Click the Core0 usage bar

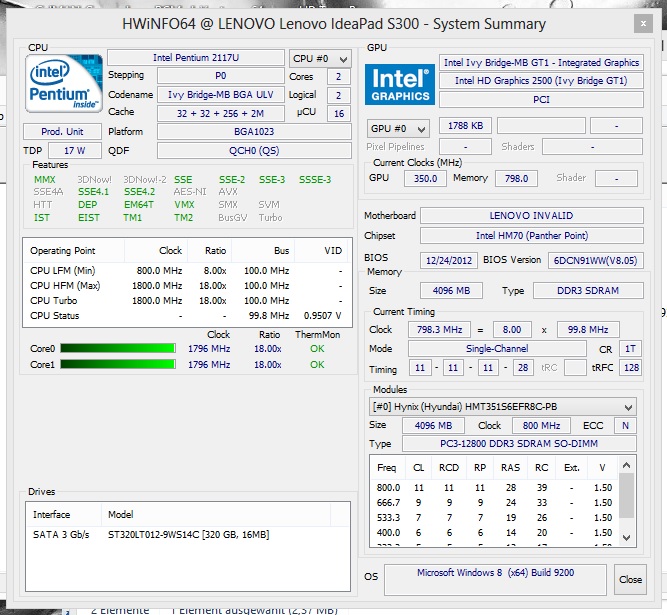tap(118, 349)
